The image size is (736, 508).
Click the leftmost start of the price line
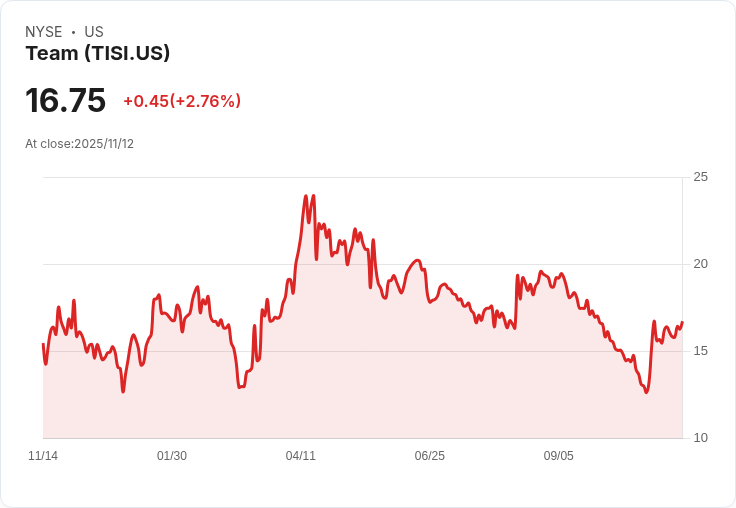(x=43, y=344)
